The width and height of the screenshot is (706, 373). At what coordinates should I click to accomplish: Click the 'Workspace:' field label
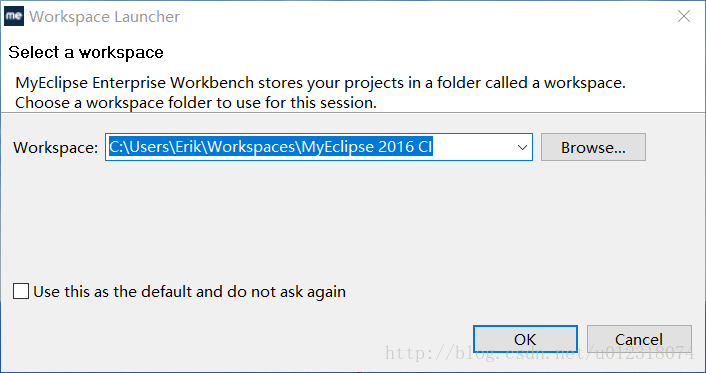pyautogui.click(x=55, y=148)
